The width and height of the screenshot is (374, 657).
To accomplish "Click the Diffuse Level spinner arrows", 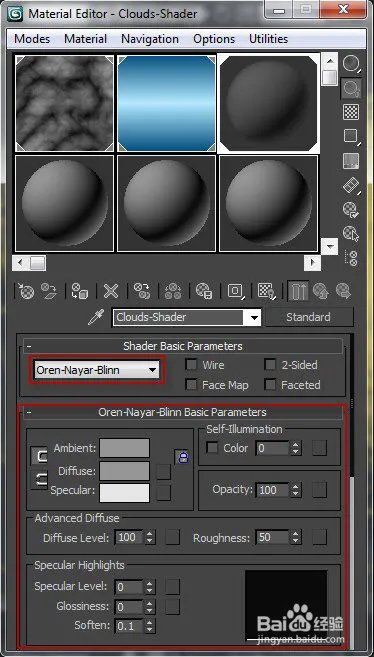I will pyautogui.click(x=150, y=537).
